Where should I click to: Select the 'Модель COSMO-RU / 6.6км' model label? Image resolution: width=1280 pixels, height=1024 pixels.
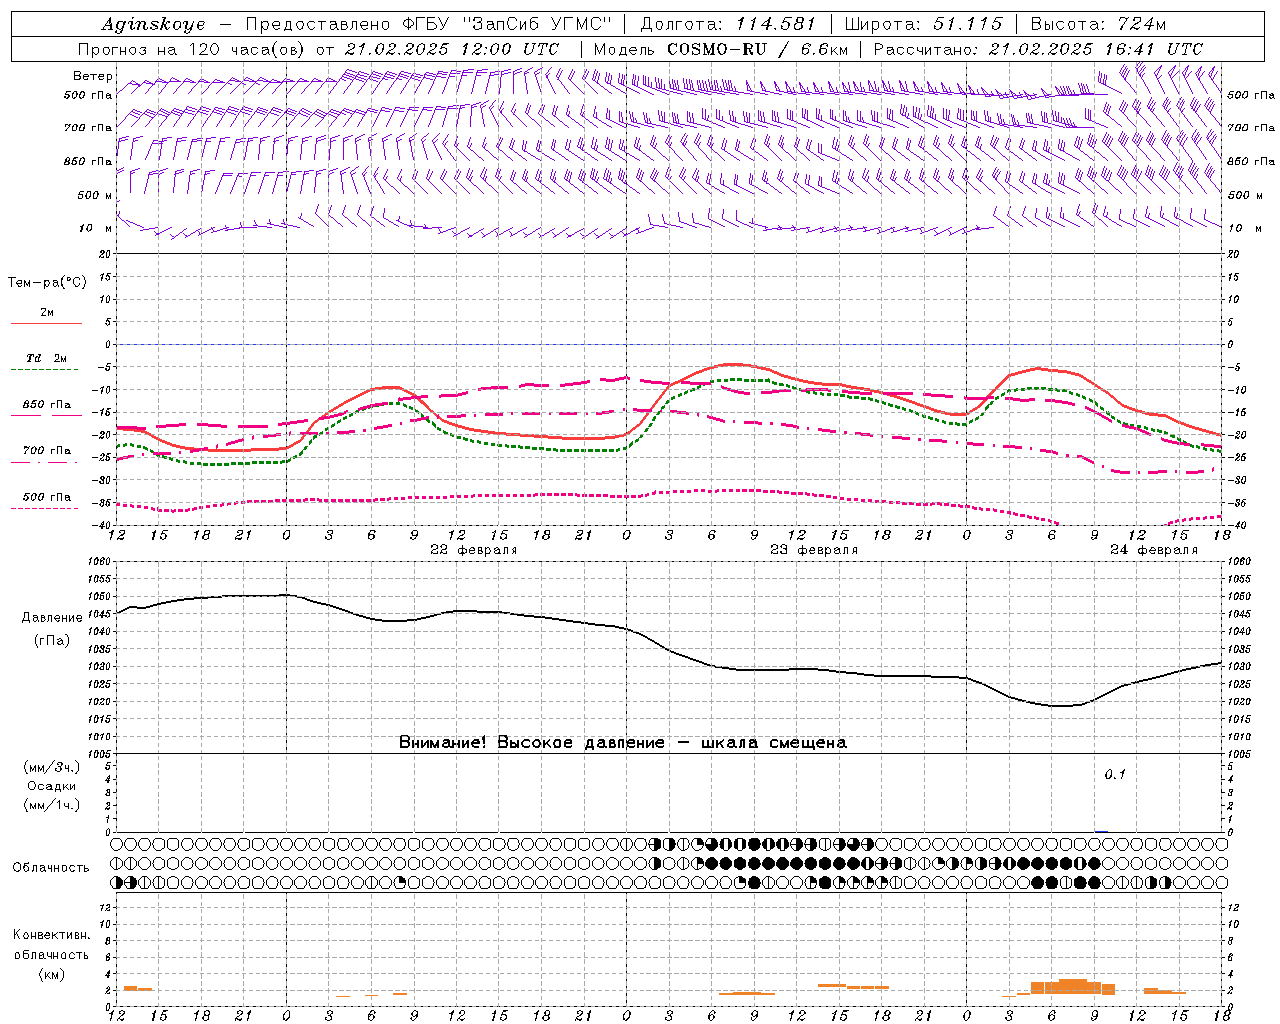point(721,49)
